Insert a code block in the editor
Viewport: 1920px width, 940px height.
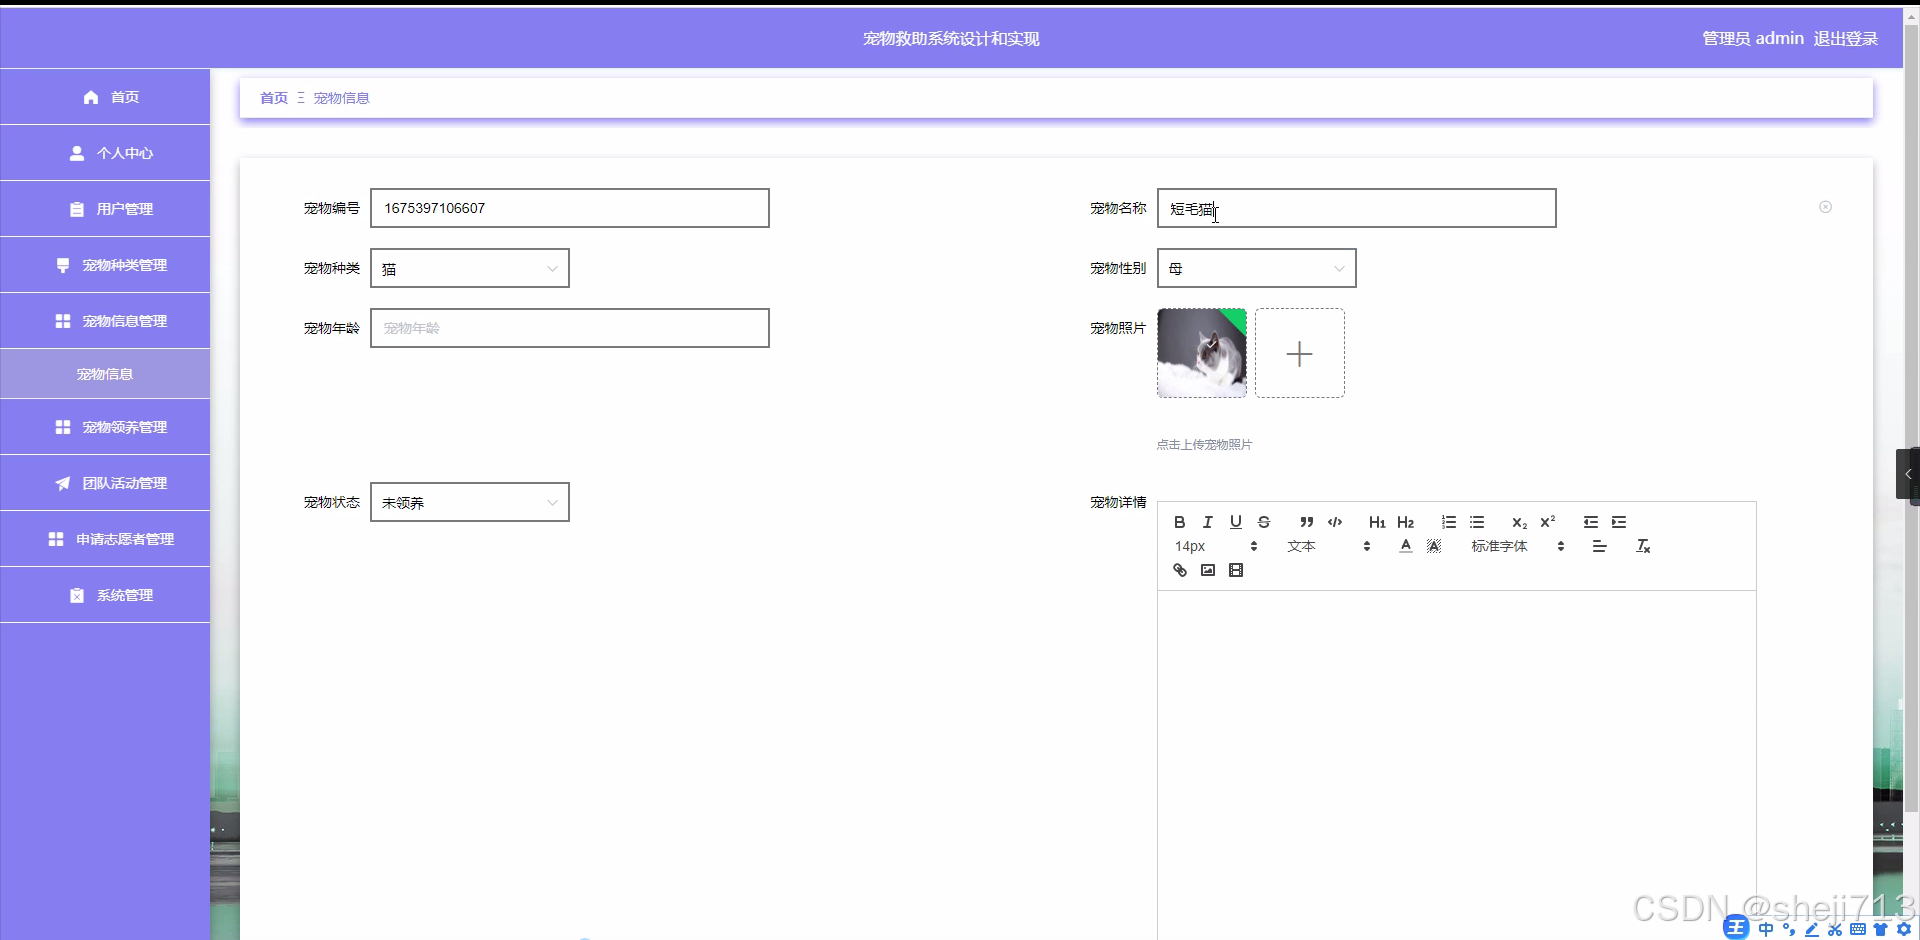tap(1335, 521)
